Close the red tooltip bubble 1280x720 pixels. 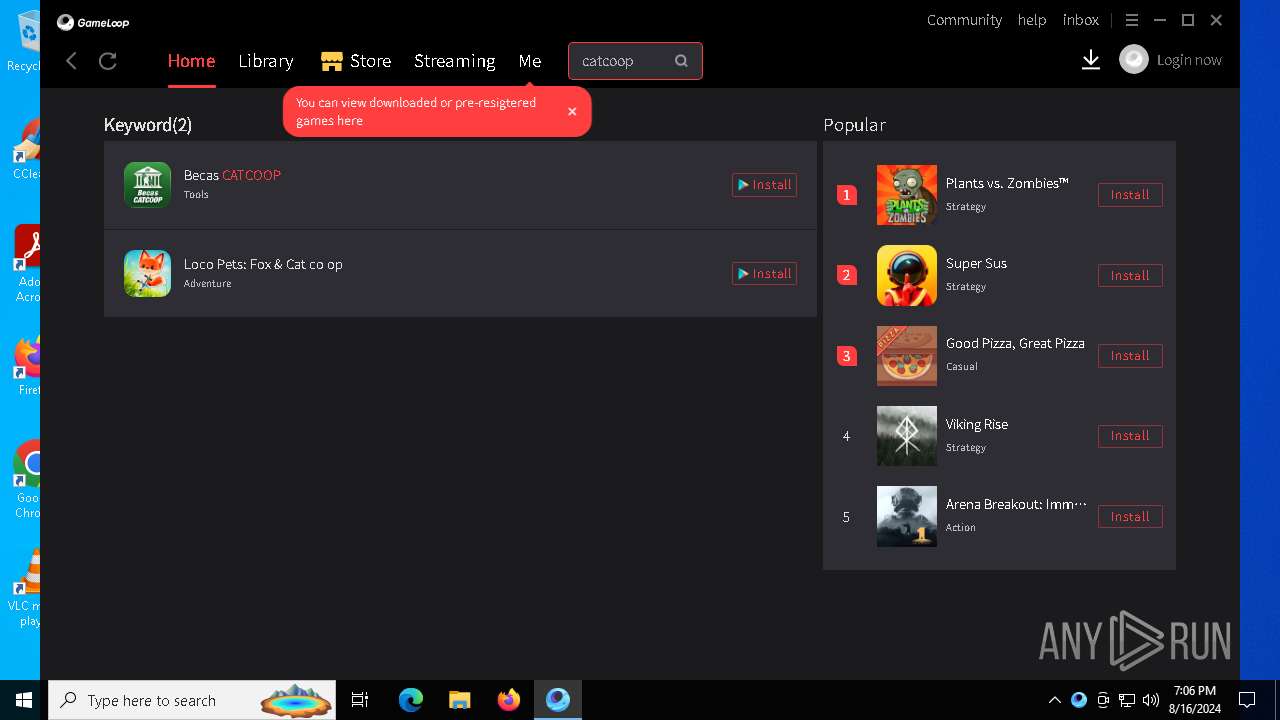(572, 111)
